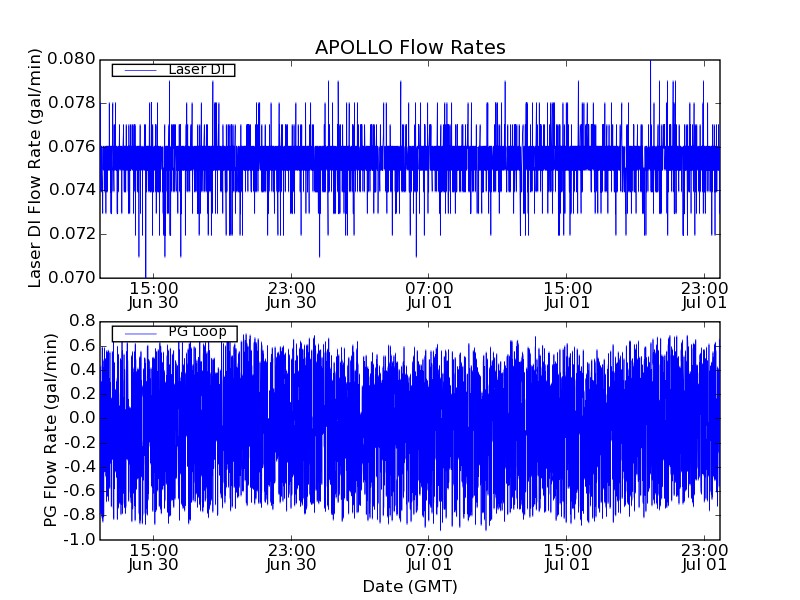Screen dimensions: 800x600
Task: Click the "PG Flow Rate (gal/min)" axis label
Action: pos(50,430)
